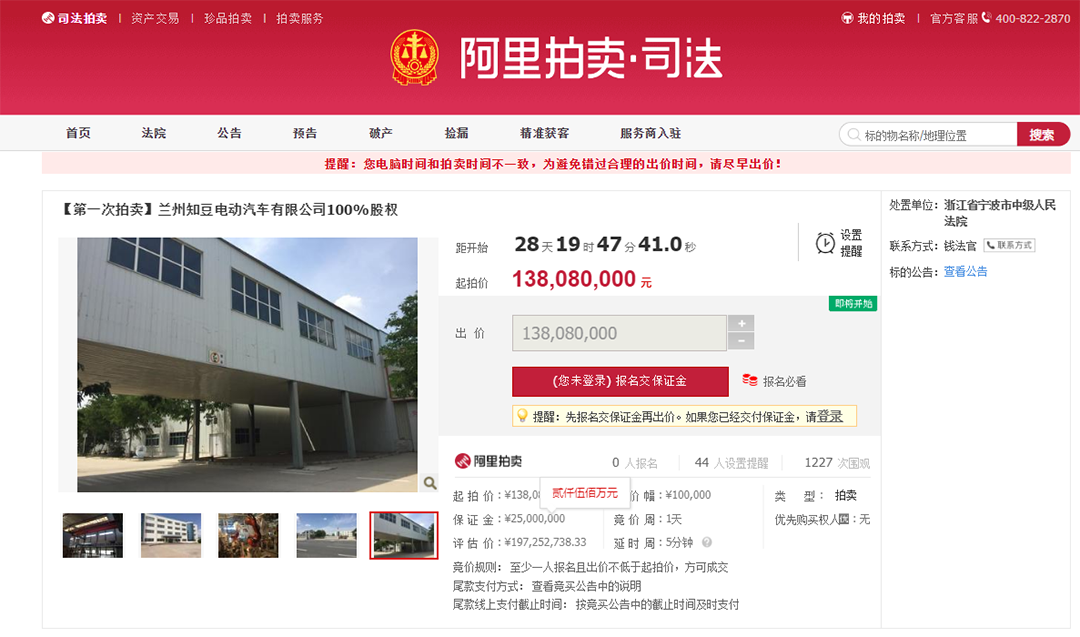Select the second building thumbnail
This screenshot has width=1080, height=637.
pos(171,535)
